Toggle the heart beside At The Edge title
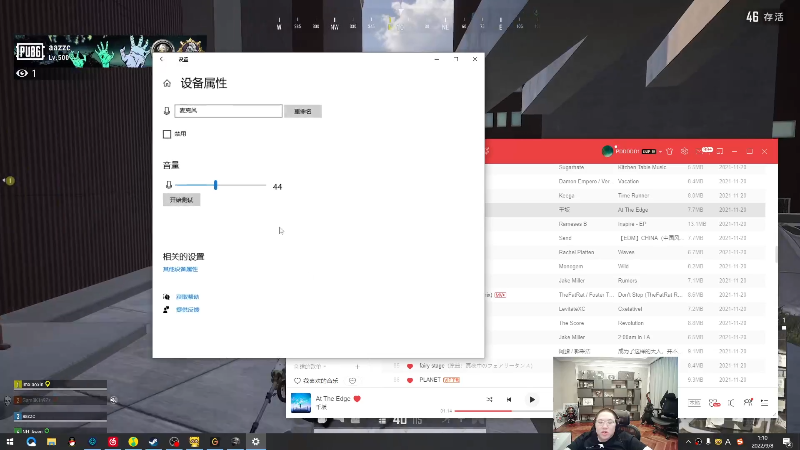The height and width of the screenshot is (450, 800). [x=357, y=399]
